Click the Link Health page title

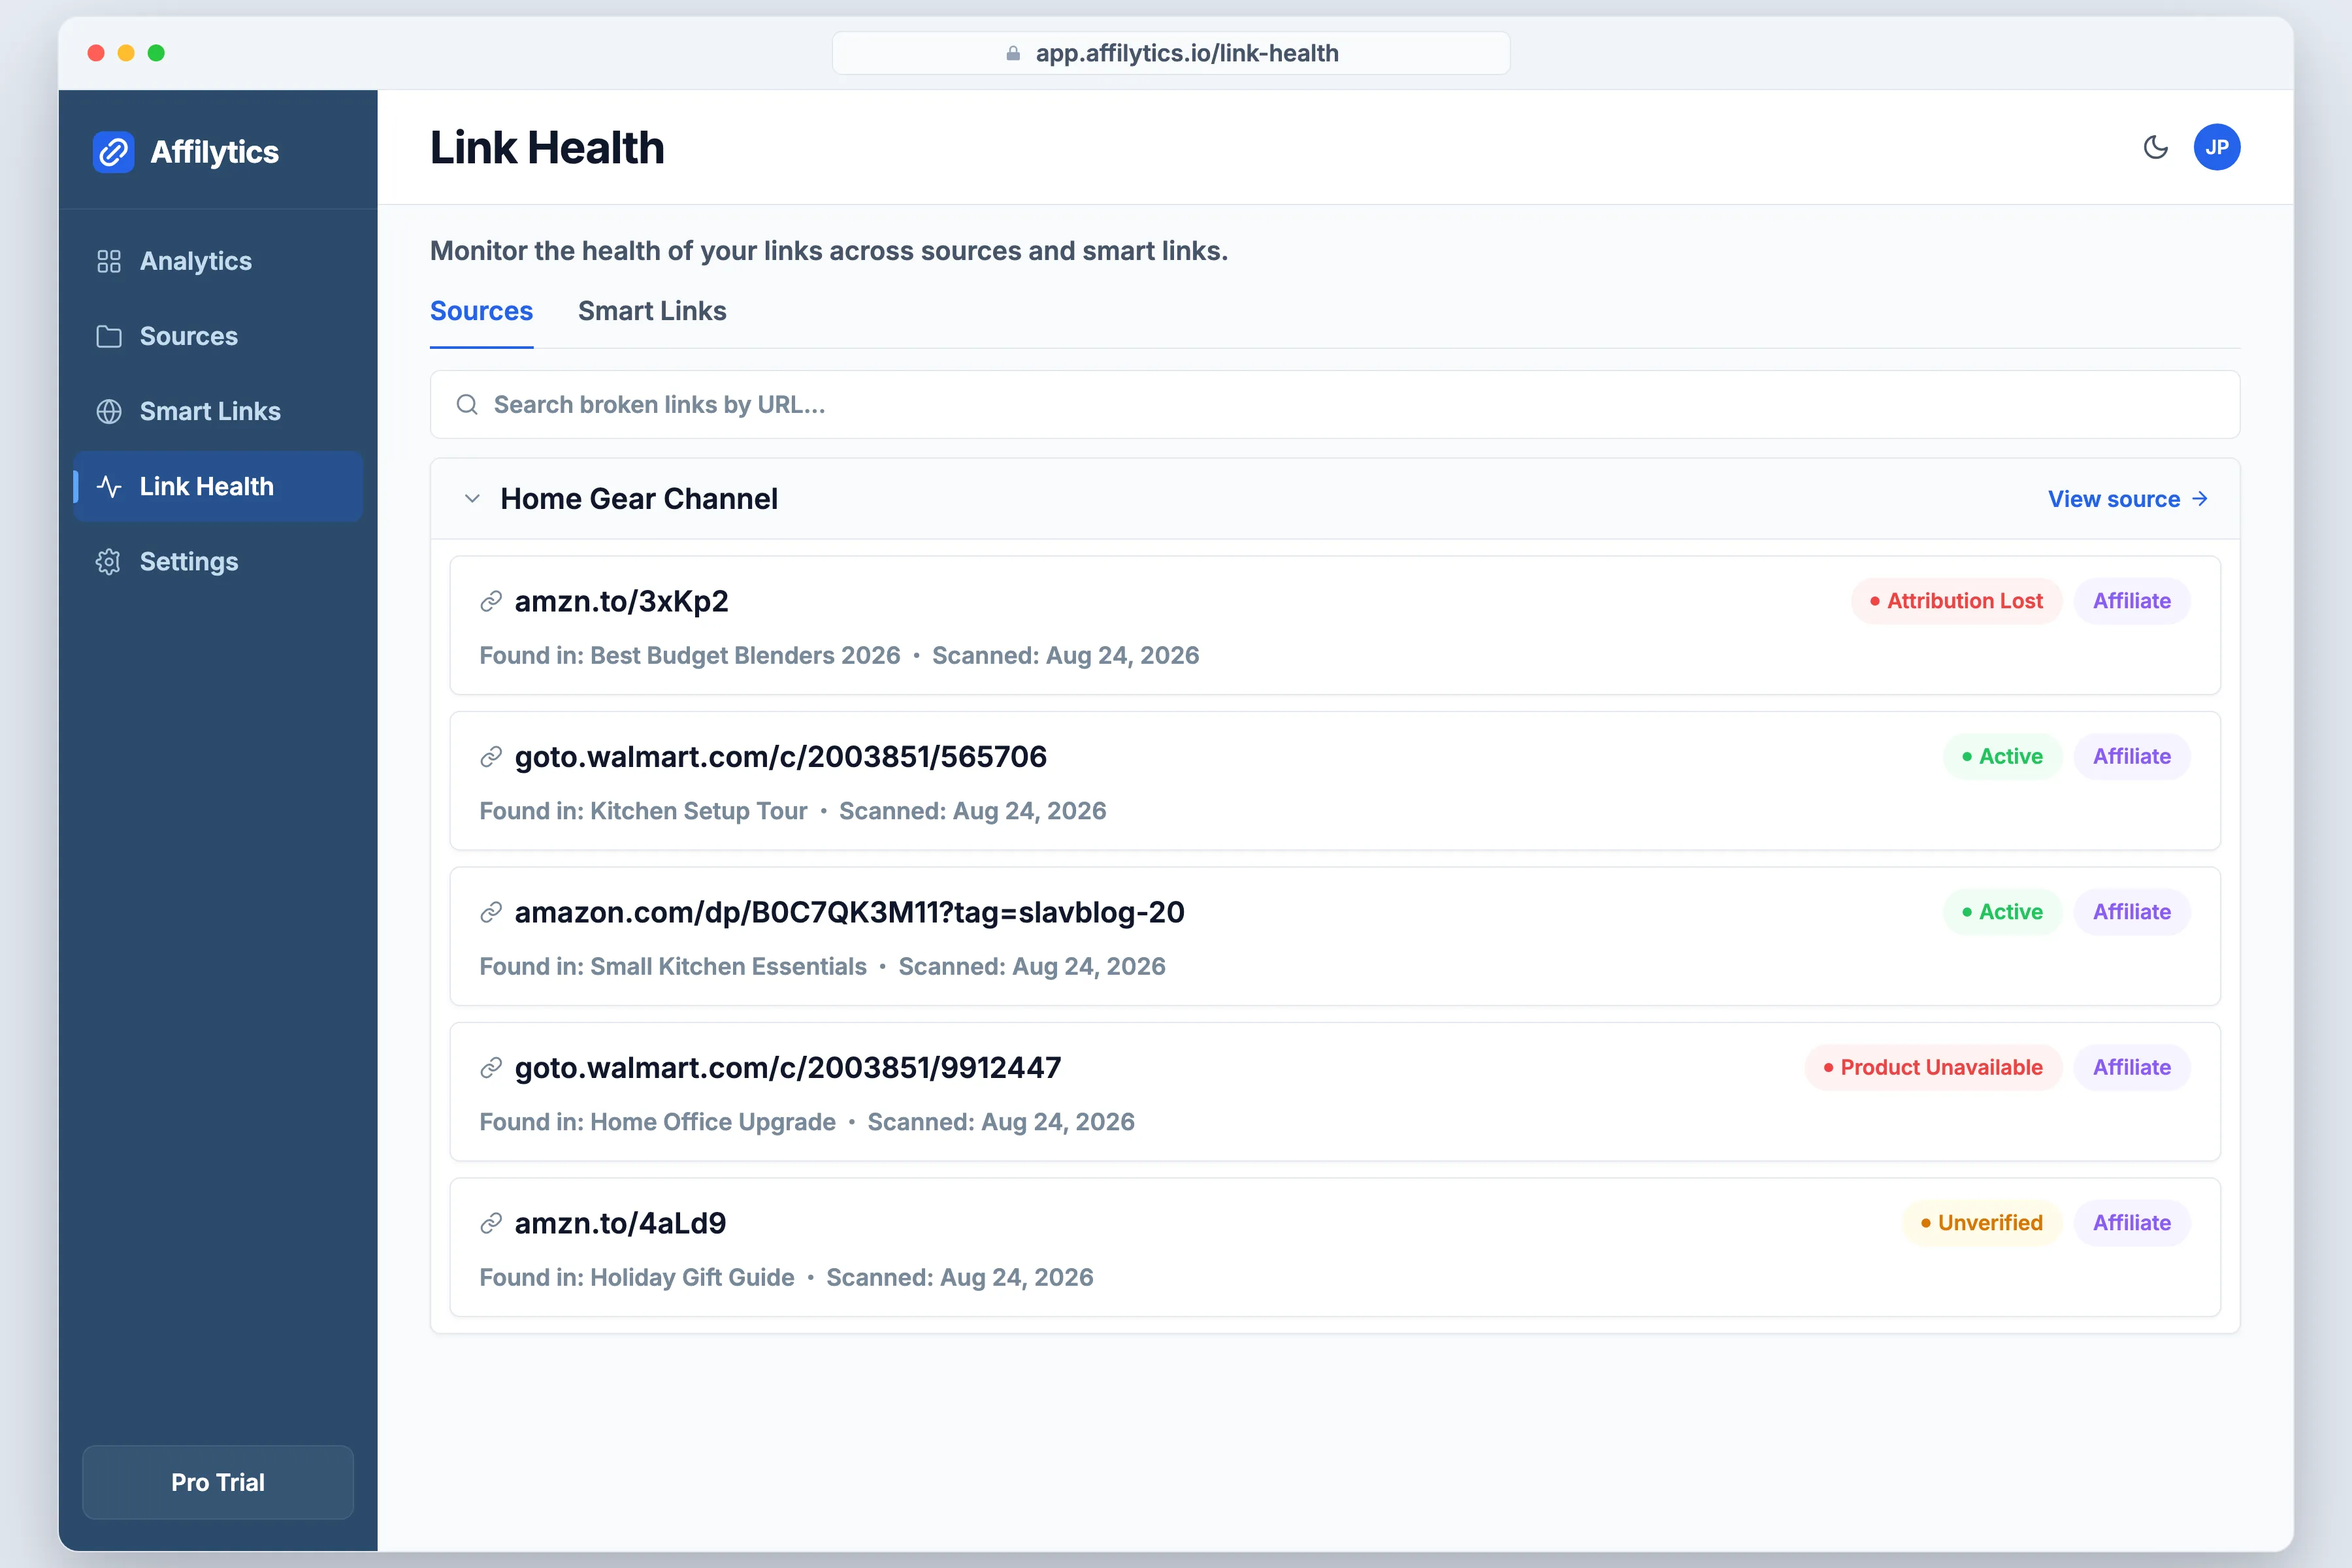point(547,148)
